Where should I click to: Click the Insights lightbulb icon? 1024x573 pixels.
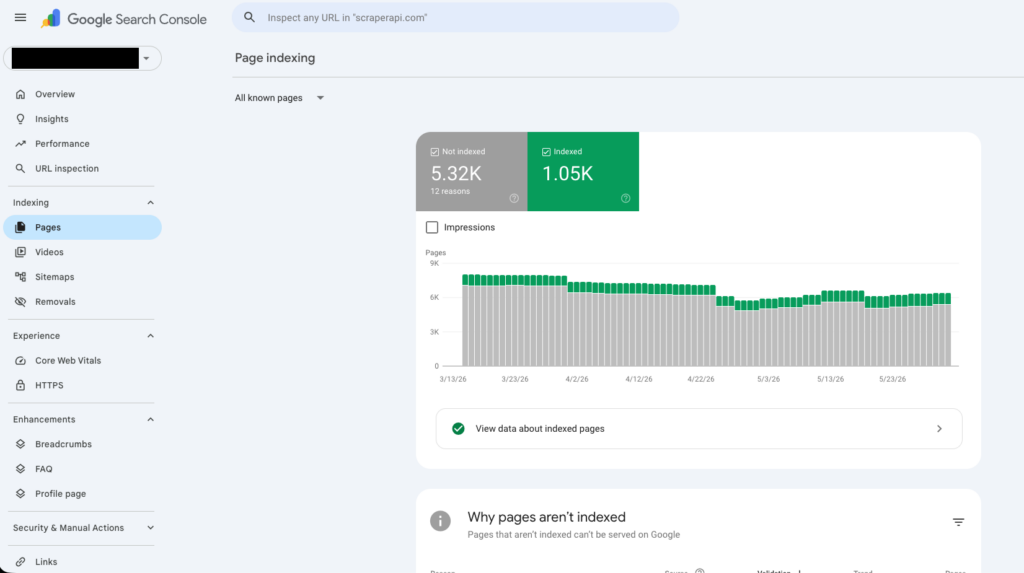(x=20, y=119)
